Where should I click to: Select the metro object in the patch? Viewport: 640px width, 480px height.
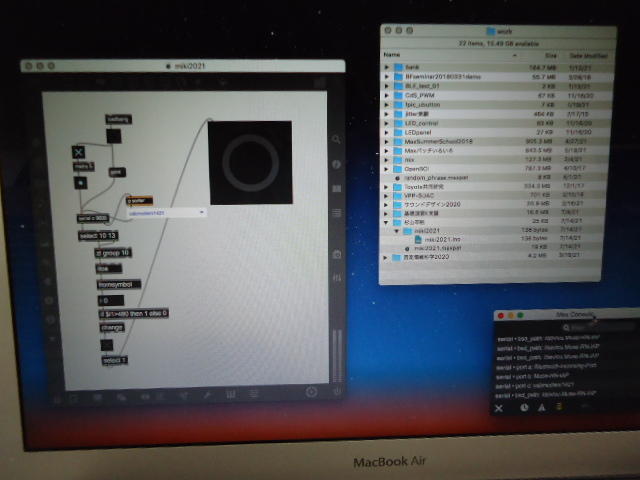point(84,166)
